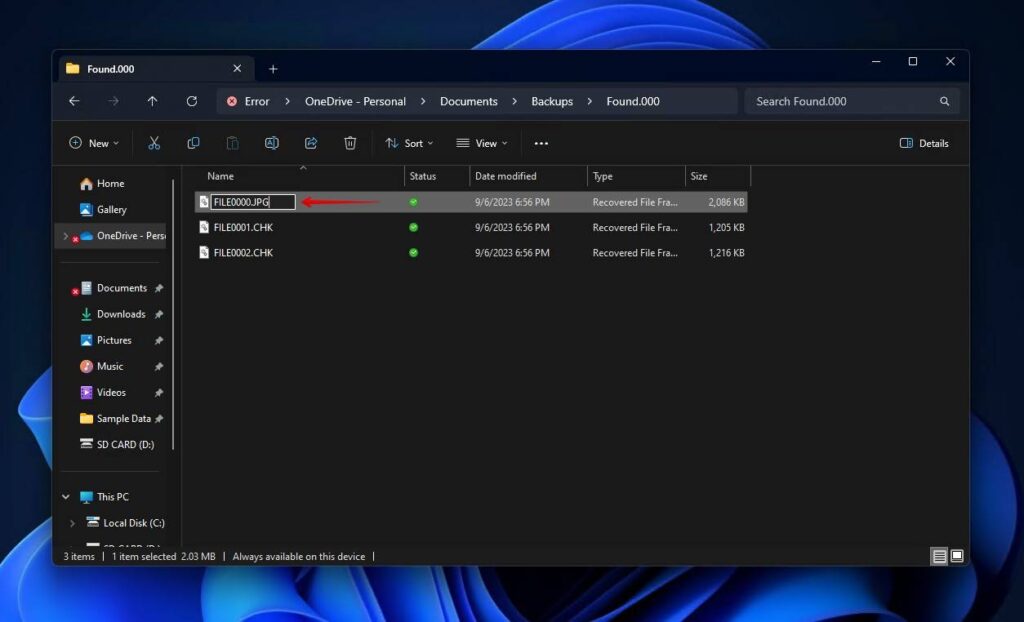The image size is (1024, 622).
Task: Cut the selected file using toolbar
Action: 153,143
